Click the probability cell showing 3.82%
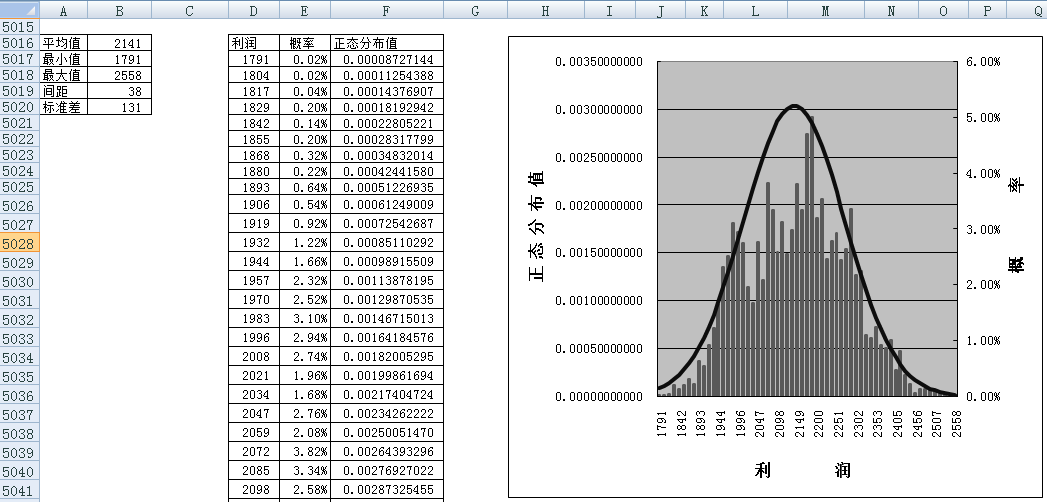This screenshot has height=502, width=1047. pyautogui.click(x=304, y=451)
